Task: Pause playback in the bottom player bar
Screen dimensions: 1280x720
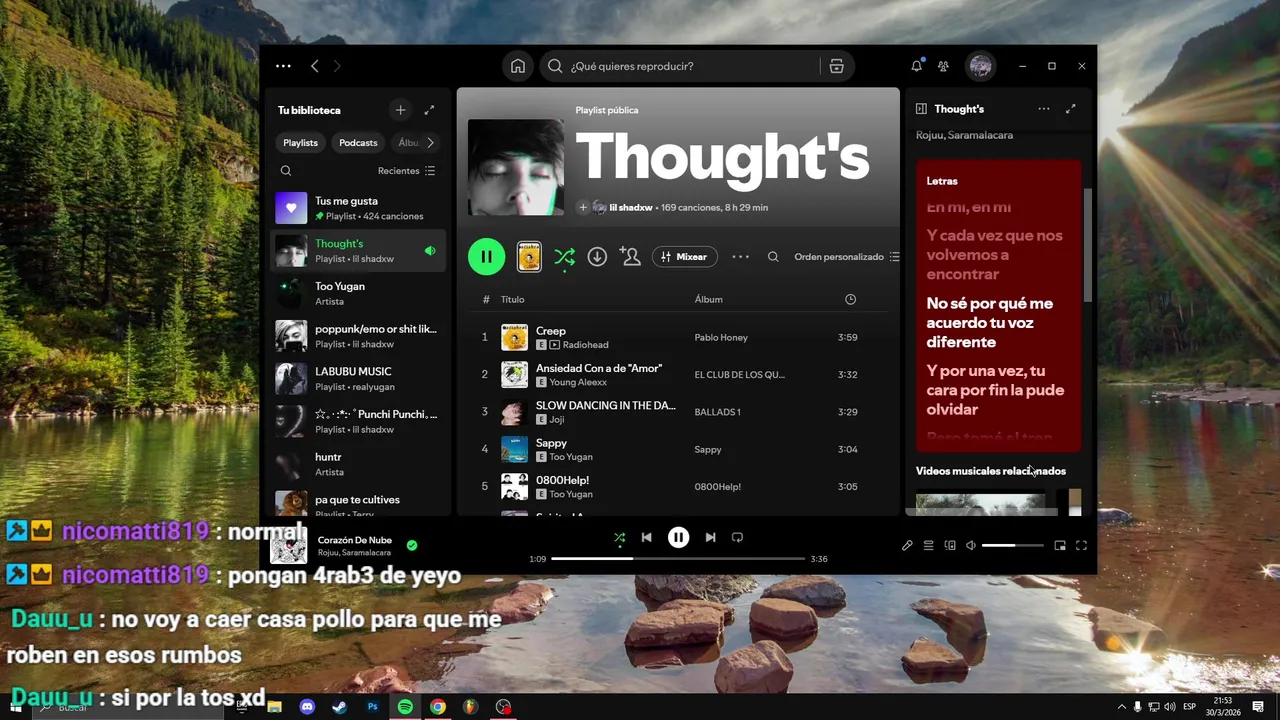Action: coord(678,537)
